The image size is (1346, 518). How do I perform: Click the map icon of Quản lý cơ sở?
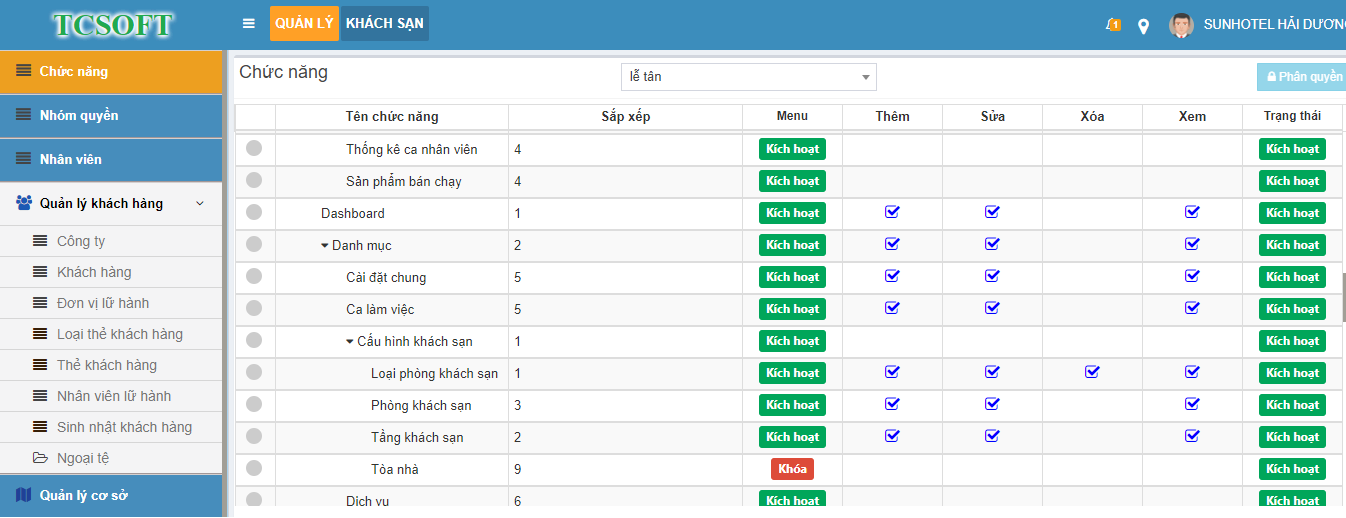click(24, 495)
